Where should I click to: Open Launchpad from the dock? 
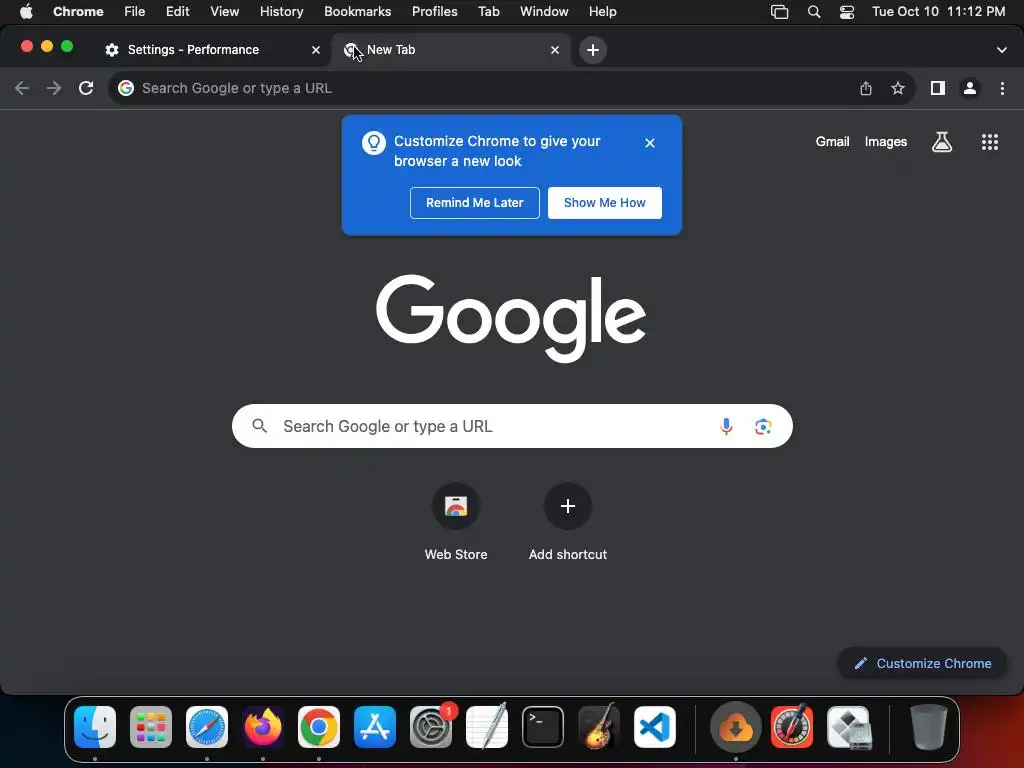pos(151,727)
